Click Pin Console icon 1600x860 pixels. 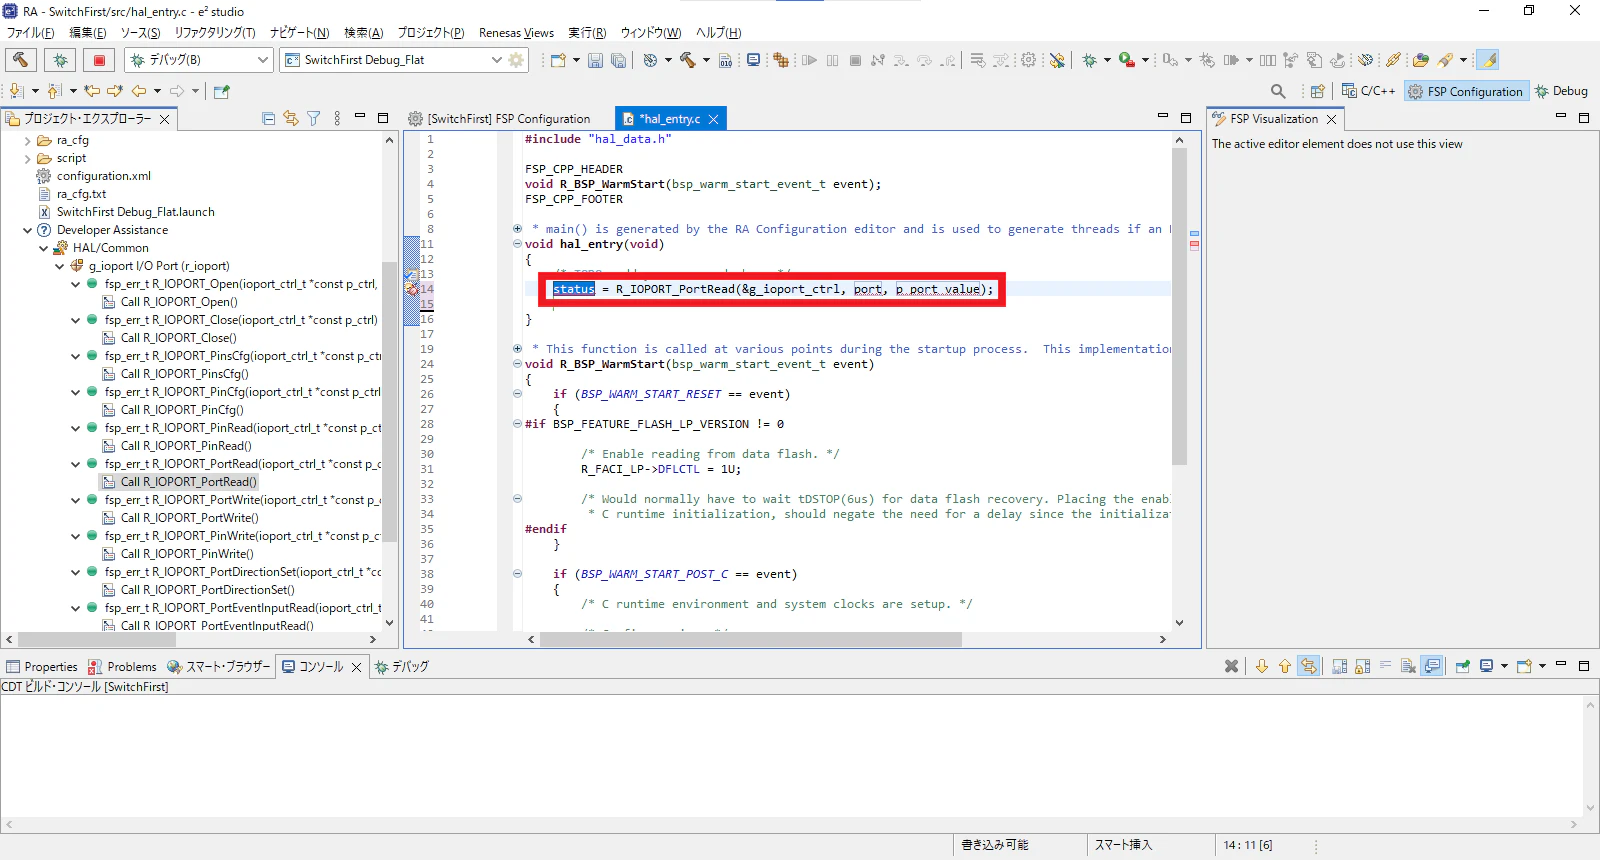pos(1463,666)
